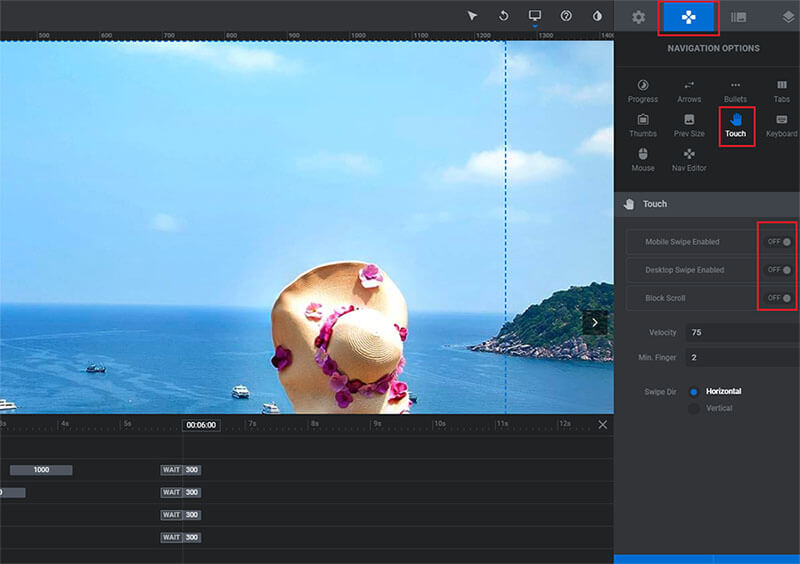Toggle the Block Scroll switch
This screenshot has width=800, height=564.
(x=779, y=298)
